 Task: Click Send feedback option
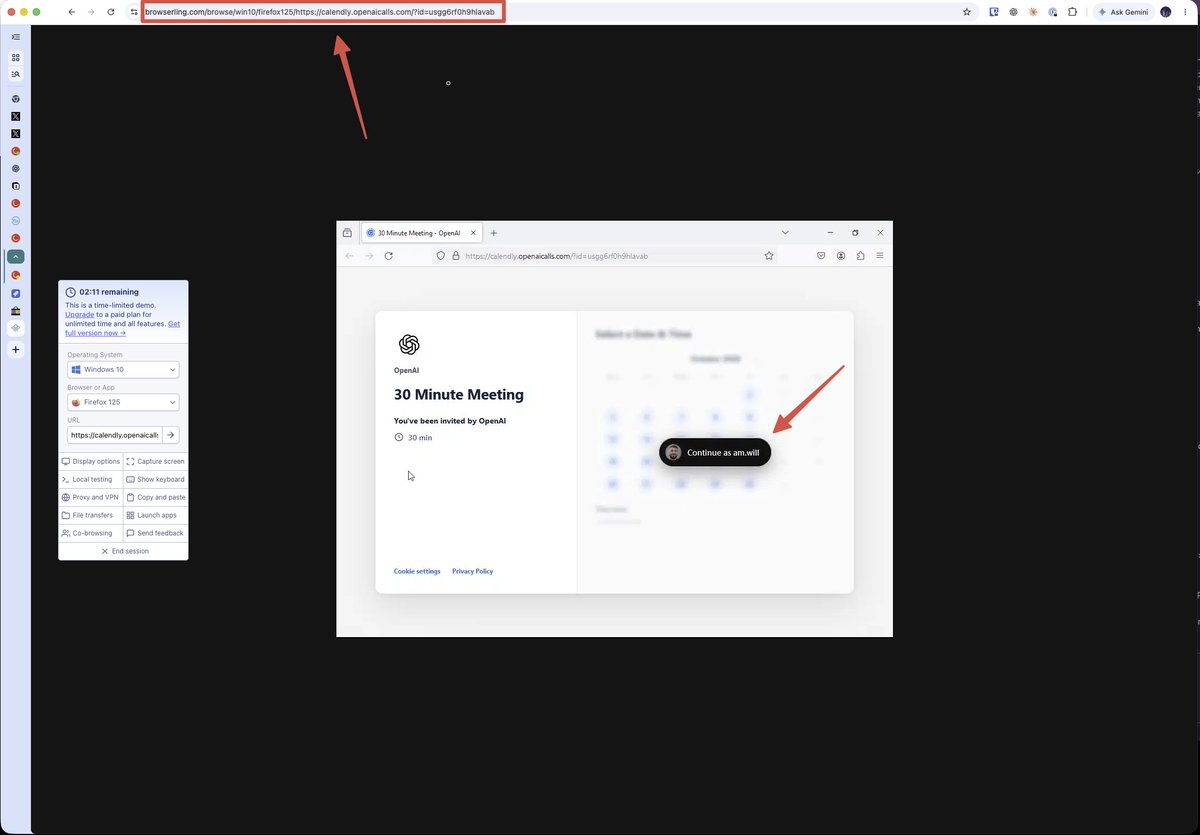click(x=155, y=533)
